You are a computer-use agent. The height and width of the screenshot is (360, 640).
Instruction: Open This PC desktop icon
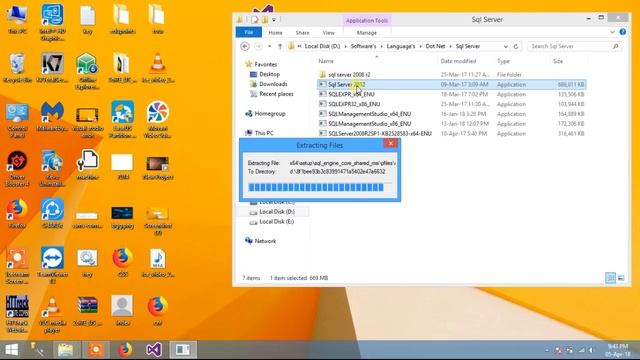point(17,19)
